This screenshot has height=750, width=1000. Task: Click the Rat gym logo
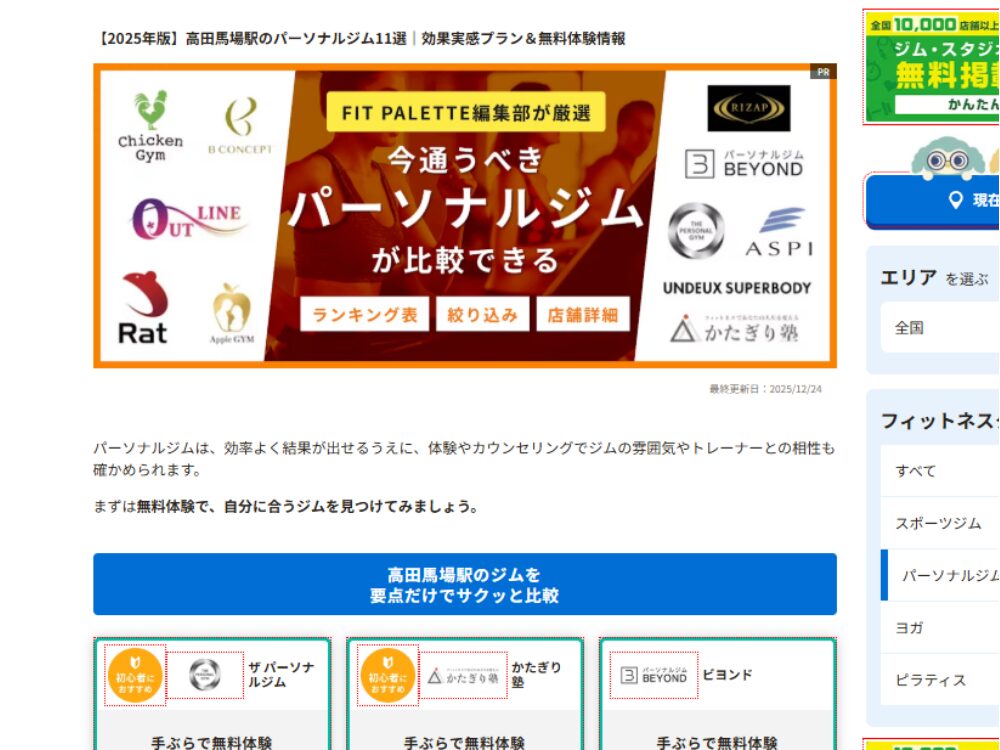(144, 308)
